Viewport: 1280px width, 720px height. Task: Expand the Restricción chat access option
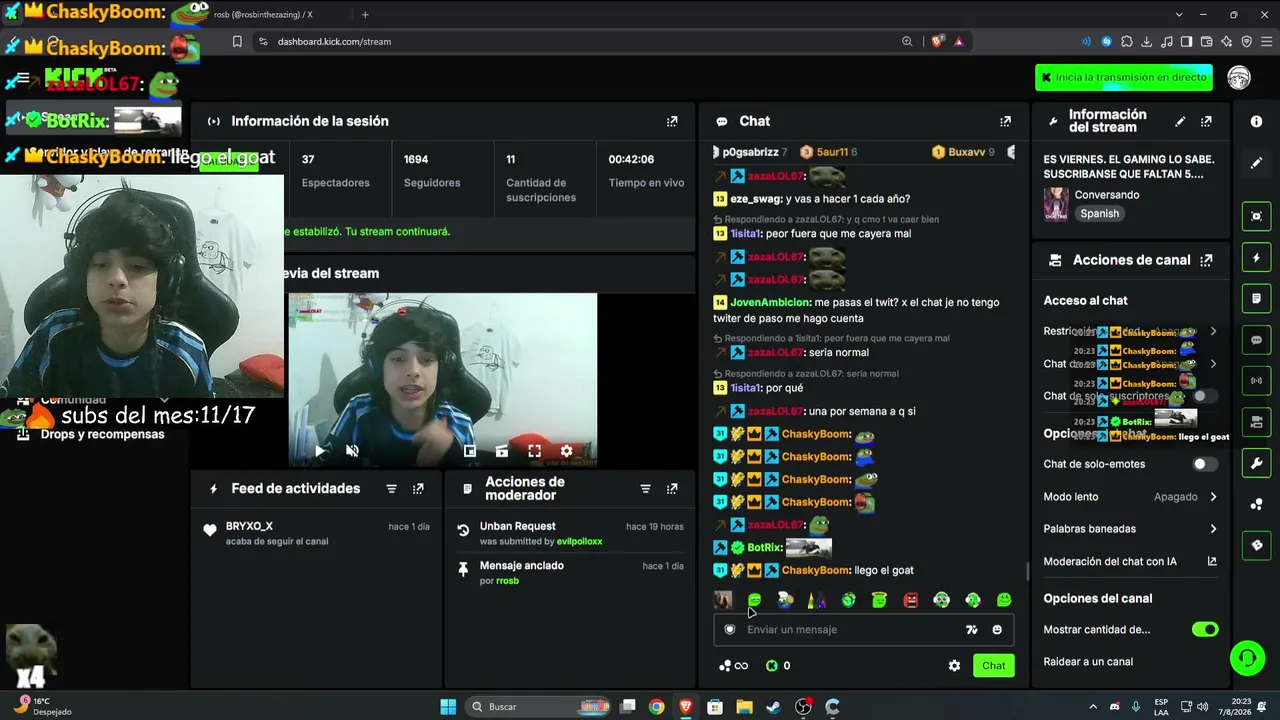point(1213,331)
